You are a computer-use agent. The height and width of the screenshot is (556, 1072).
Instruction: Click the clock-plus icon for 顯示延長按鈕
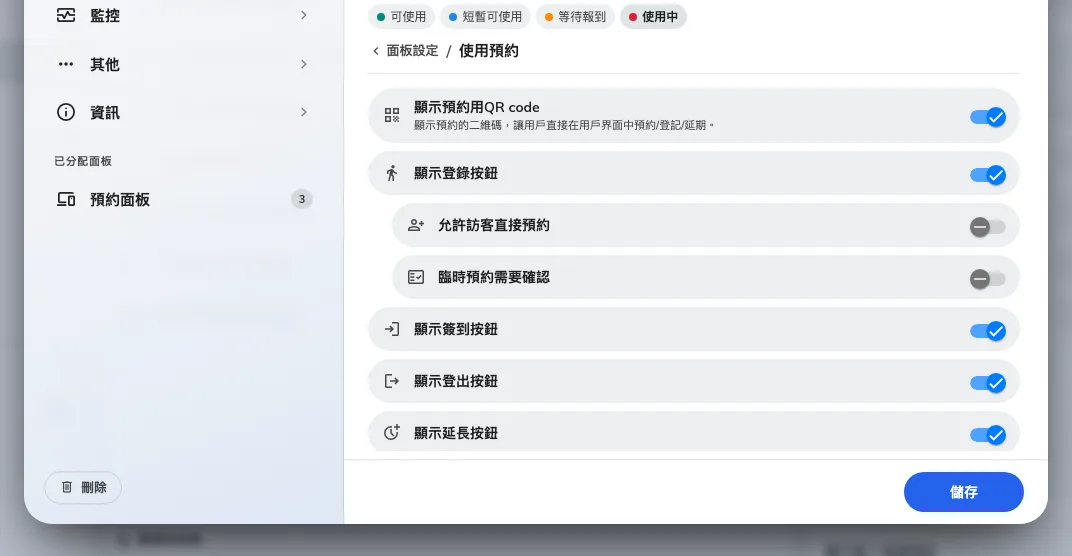coord(392,432)
